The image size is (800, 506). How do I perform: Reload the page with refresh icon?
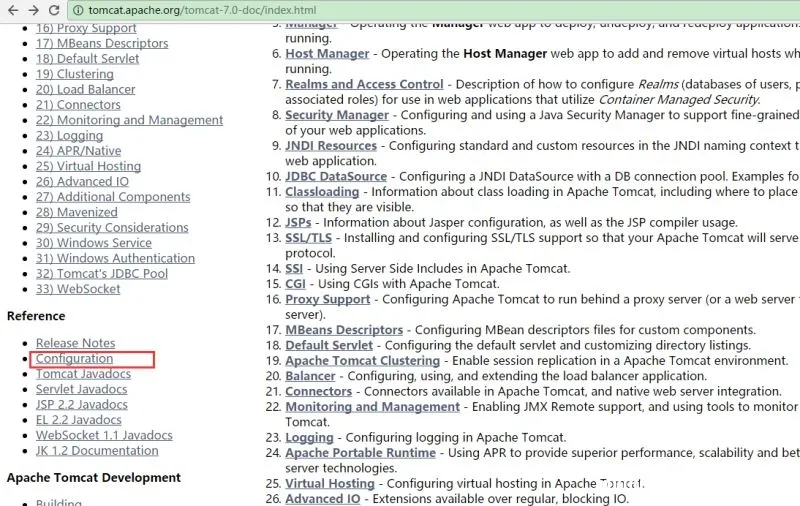(x=55, y=9)
